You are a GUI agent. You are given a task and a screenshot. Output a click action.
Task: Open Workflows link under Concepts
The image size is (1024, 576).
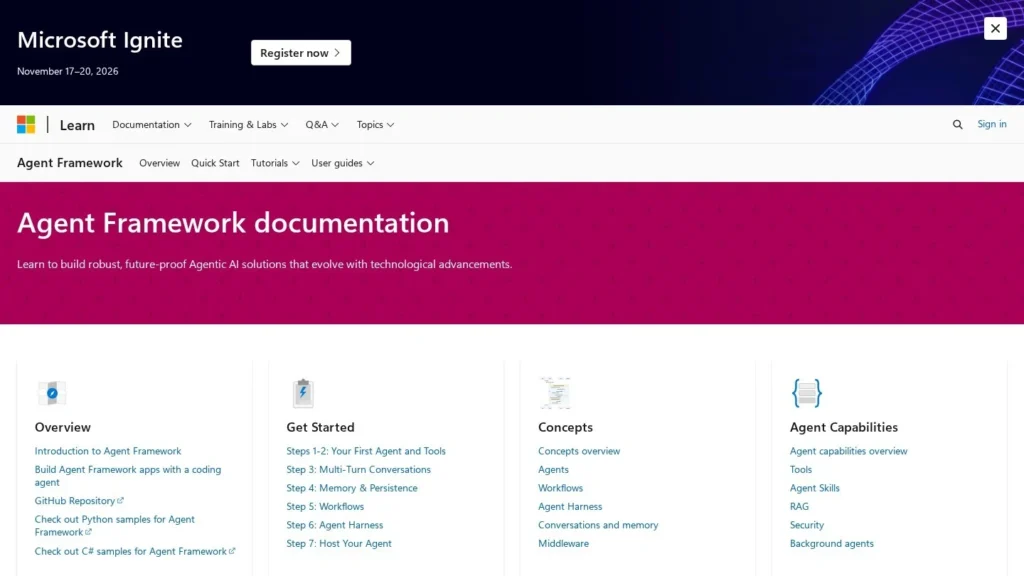pyautogui.click(x=560, y=488)
